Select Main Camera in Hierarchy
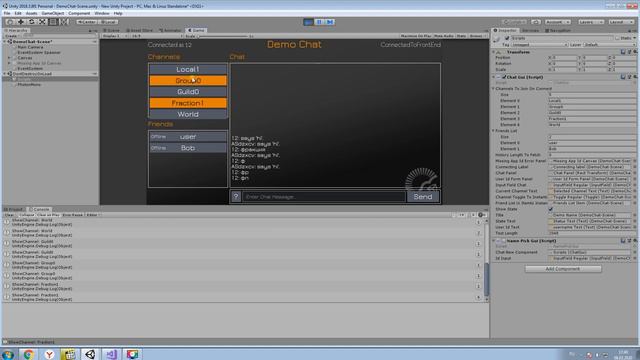 (x=30, y=47)
